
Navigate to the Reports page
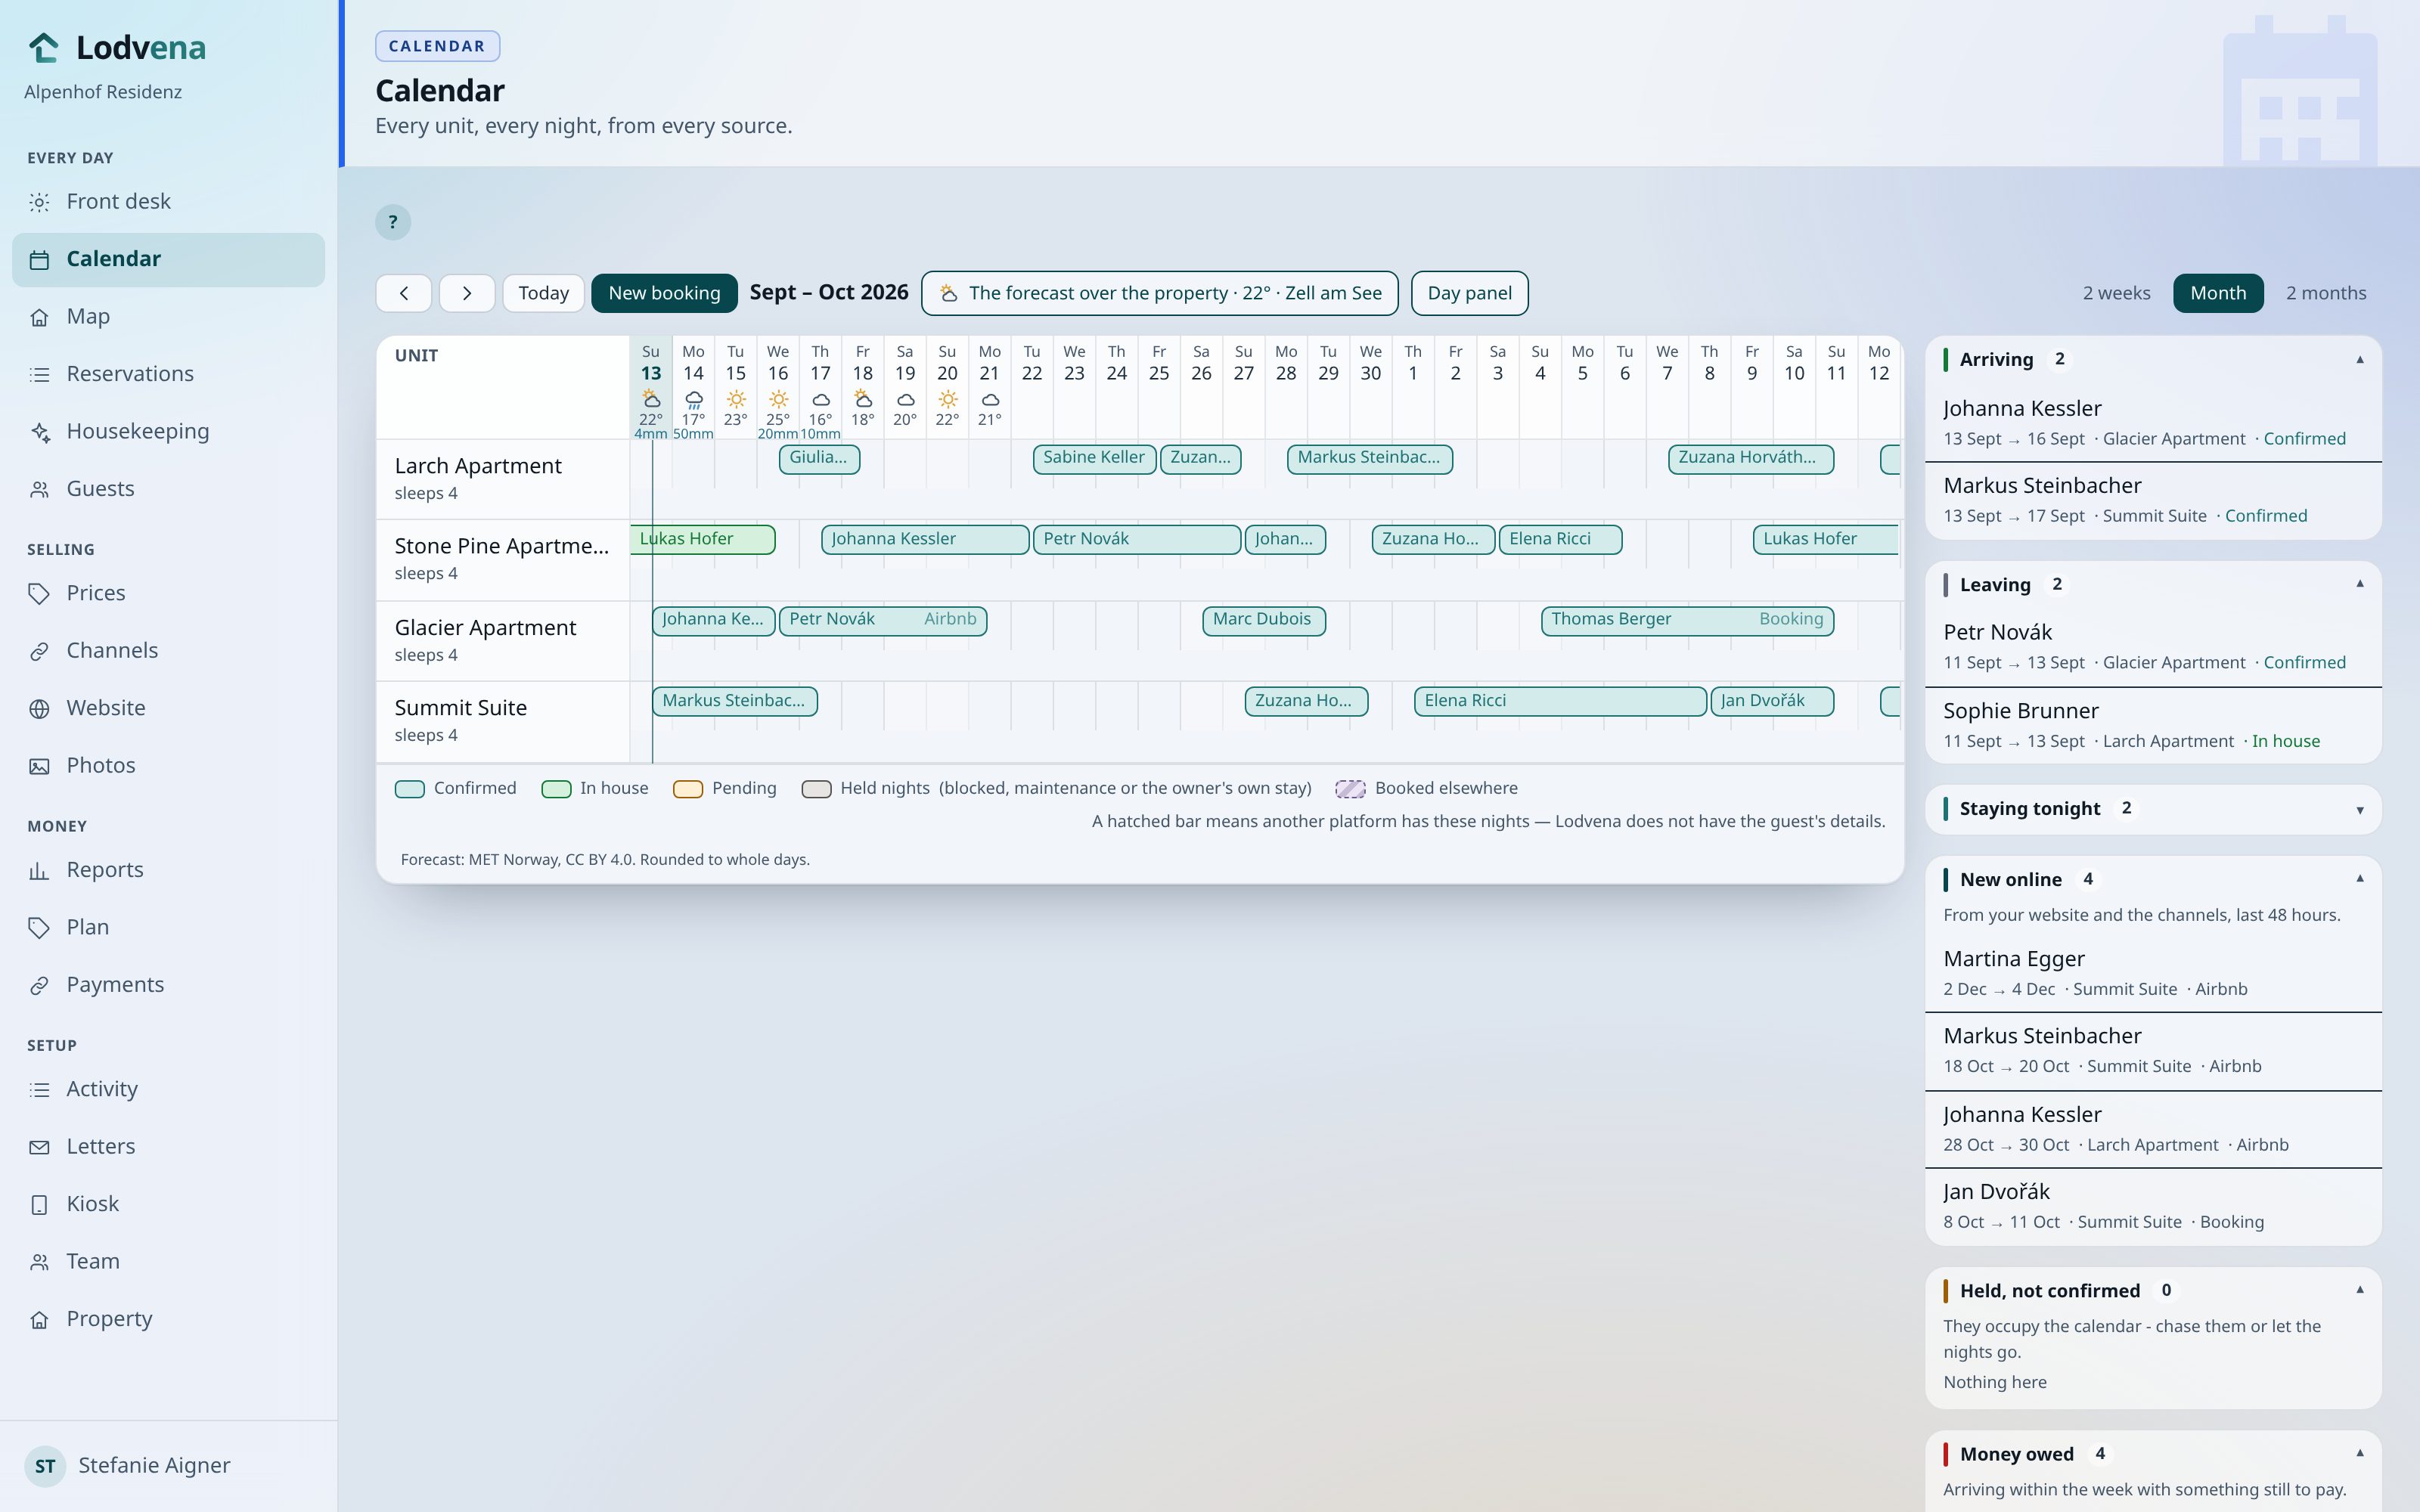168,870
